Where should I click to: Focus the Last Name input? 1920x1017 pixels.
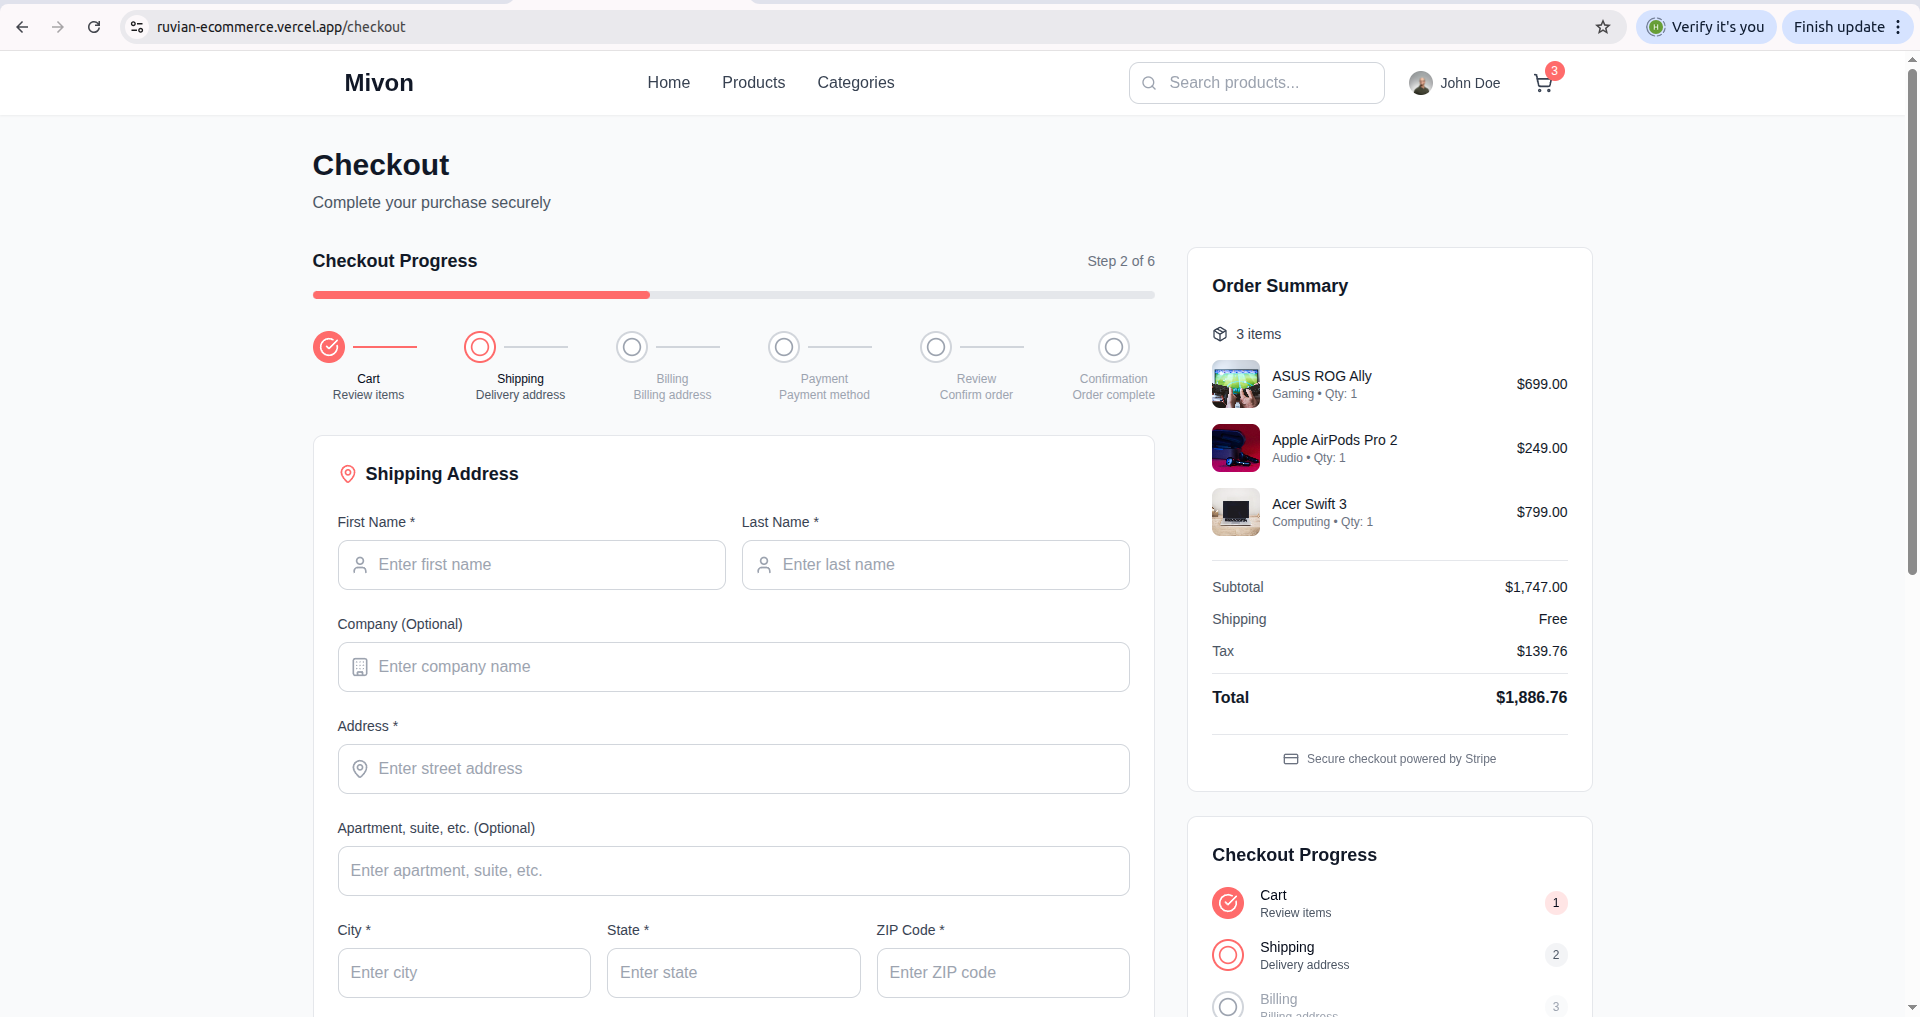pyautogui.click(x=936, y=565)
